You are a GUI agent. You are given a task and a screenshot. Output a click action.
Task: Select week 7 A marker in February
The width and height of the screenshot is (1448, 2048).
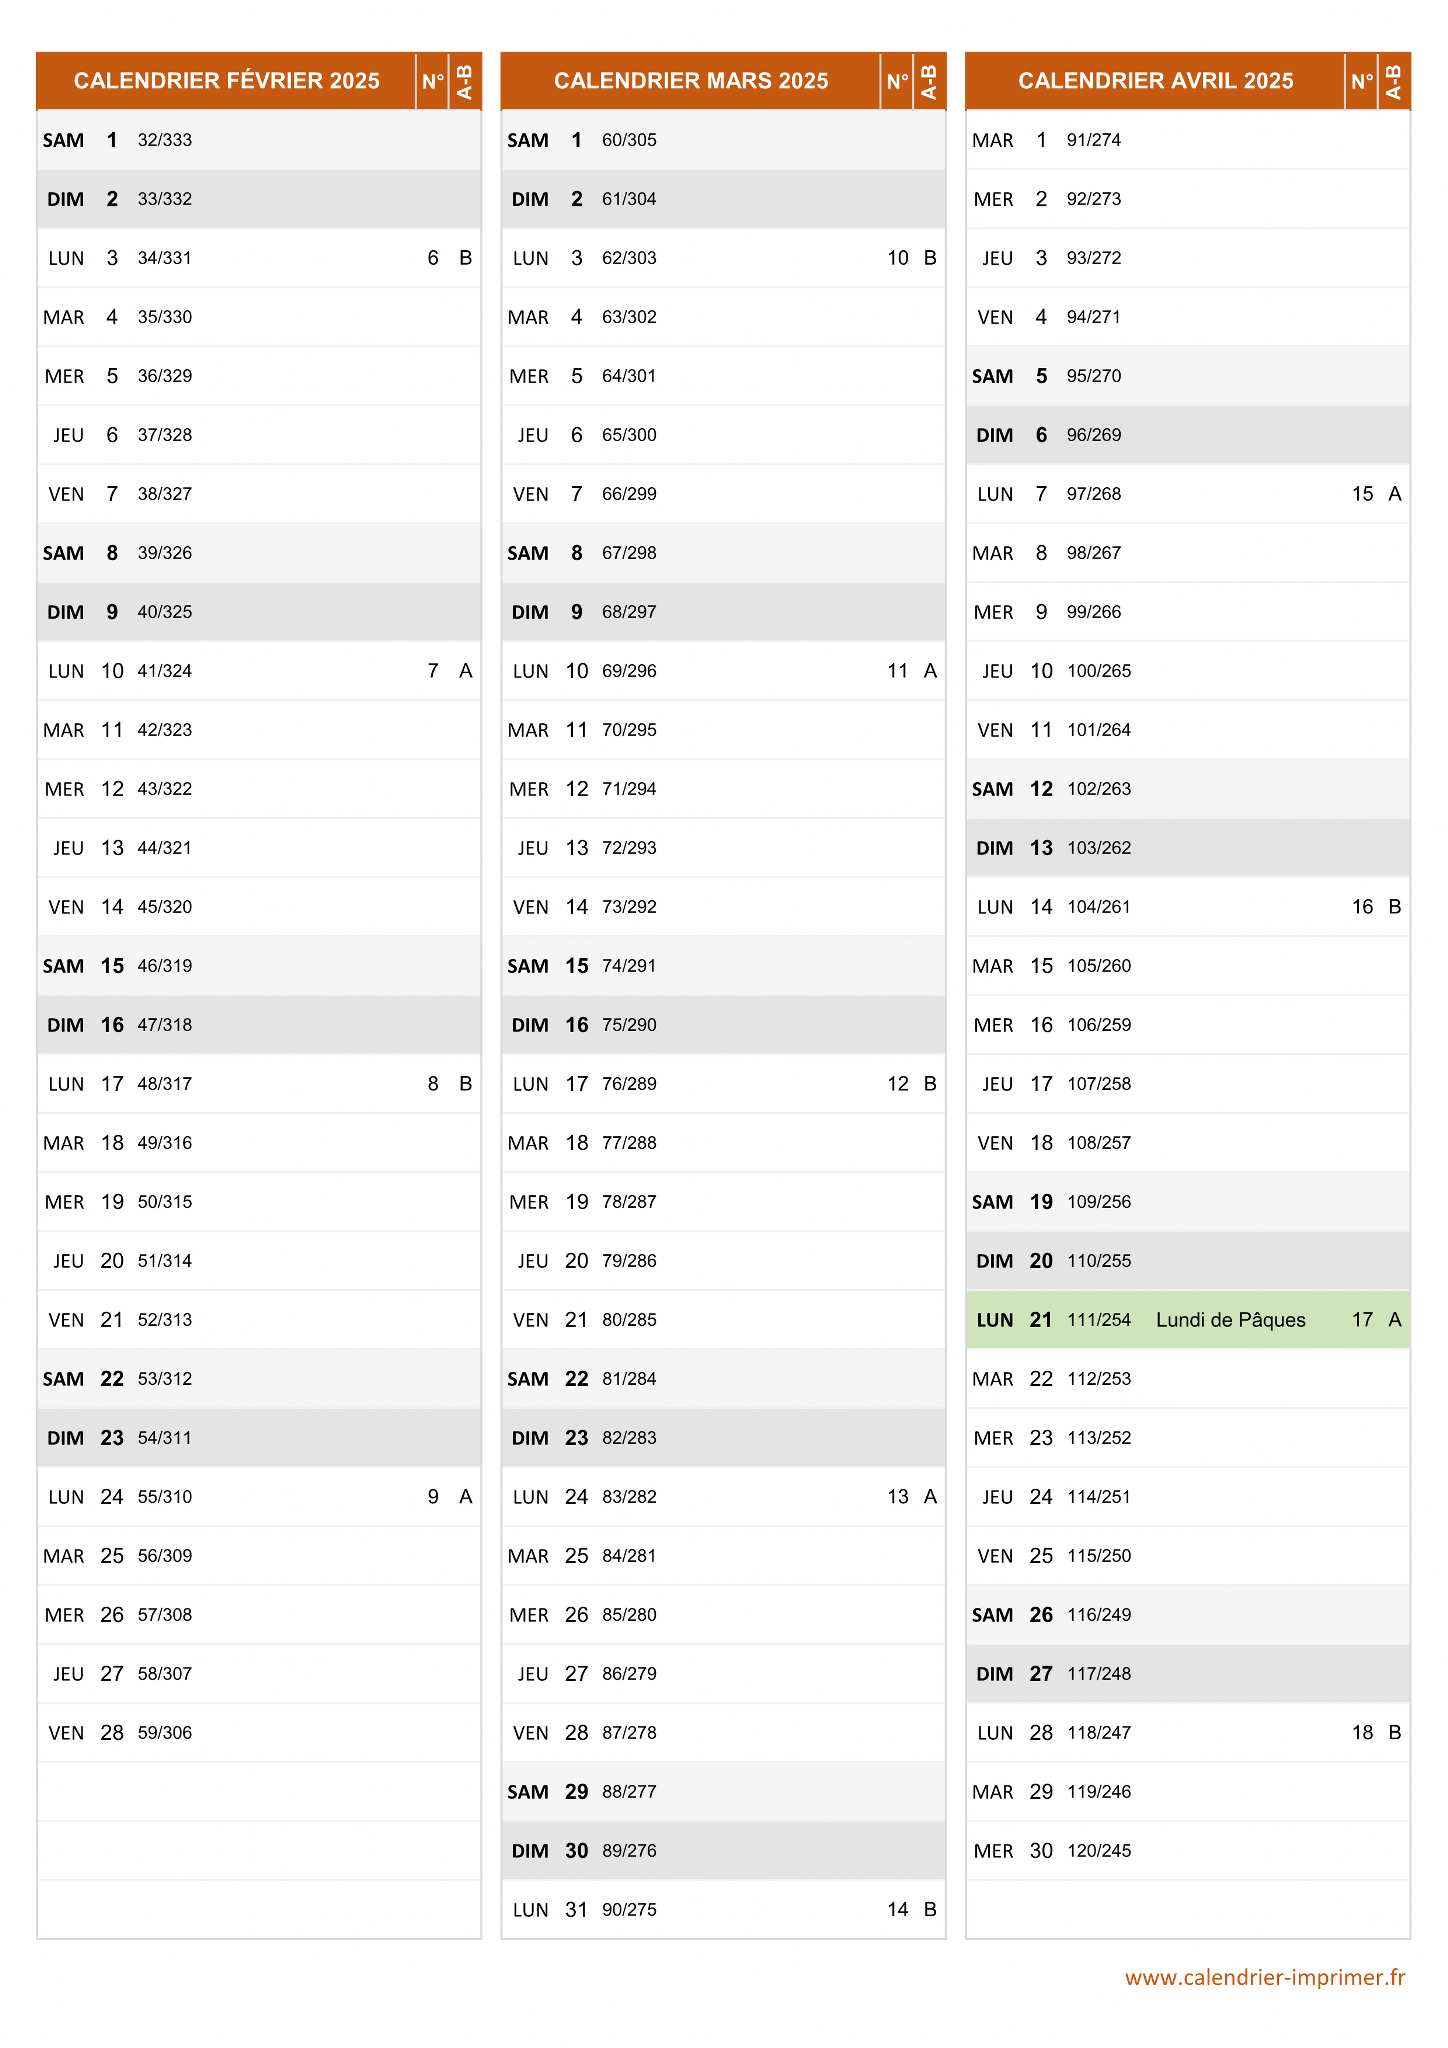pyautogui.click(x=449, y=671)
